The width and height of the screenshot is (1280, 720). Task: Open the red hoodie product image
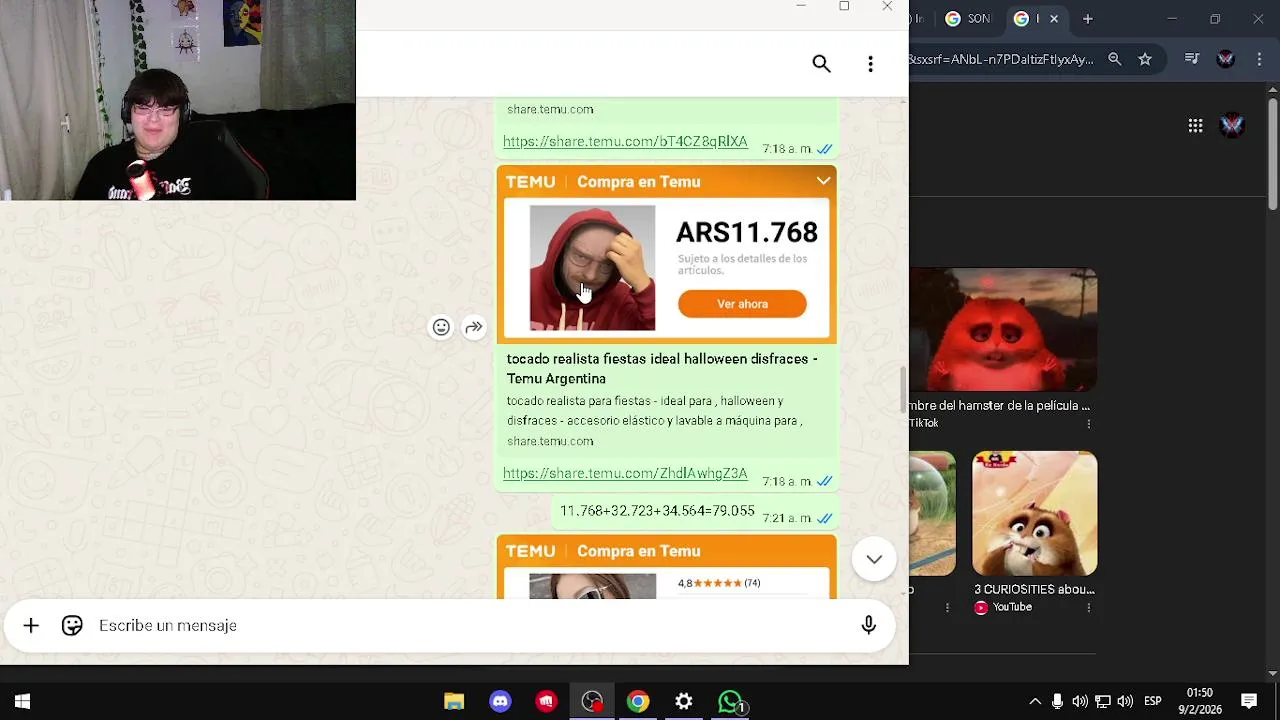(592, 268)
